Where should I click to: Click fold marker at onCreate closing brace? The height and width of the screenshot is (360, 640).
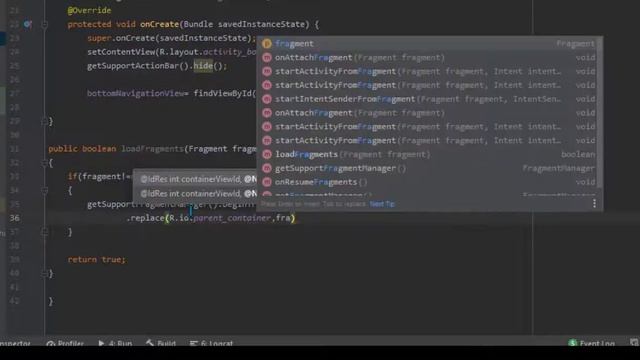pos(44,121)
